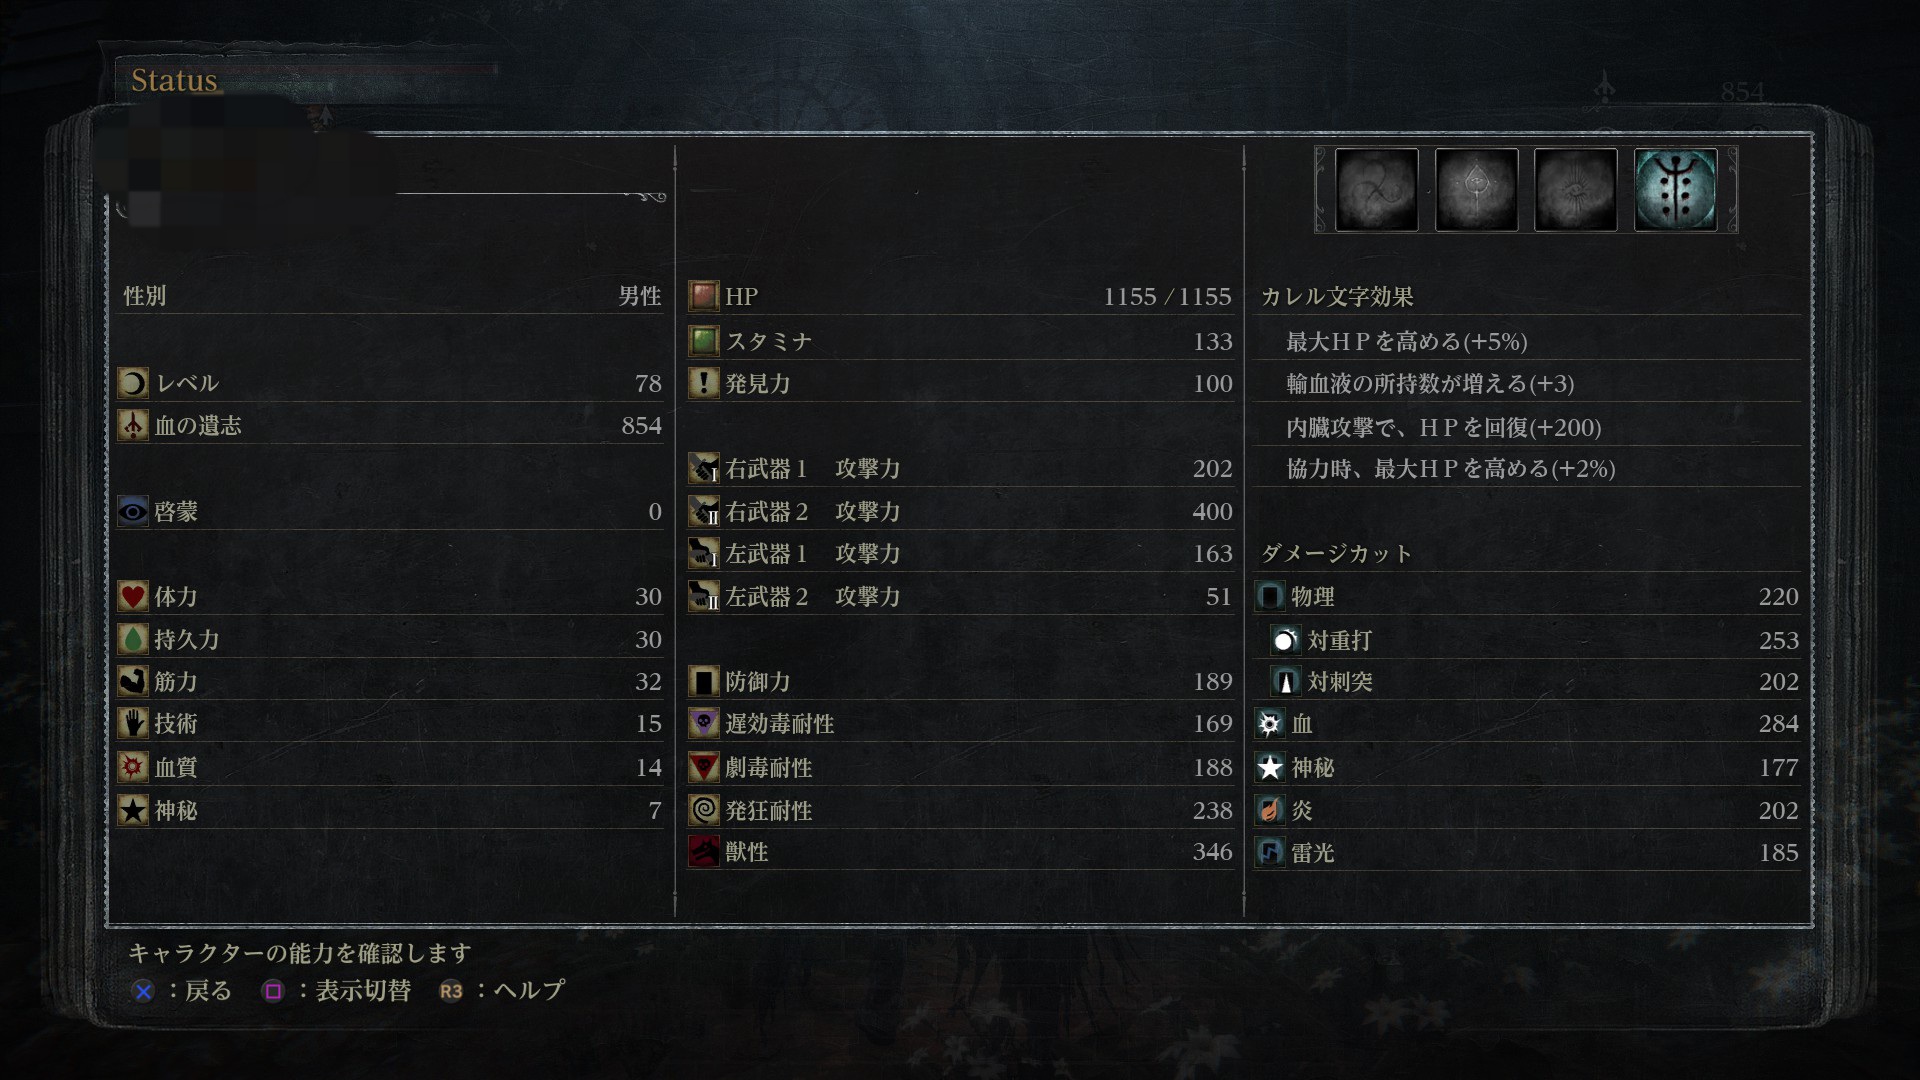This screenshot has width=1920, height=1080.
Task: Click the 劇毒耐性 red triangle icon
Action: coord(704,767)
